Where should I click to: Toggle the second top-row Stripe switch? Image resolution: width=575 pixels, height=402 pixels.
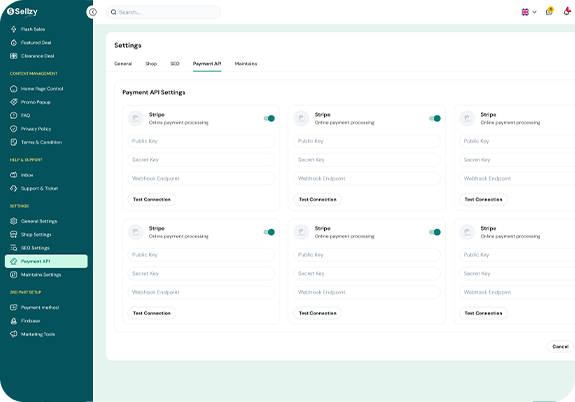coord(435,118)
